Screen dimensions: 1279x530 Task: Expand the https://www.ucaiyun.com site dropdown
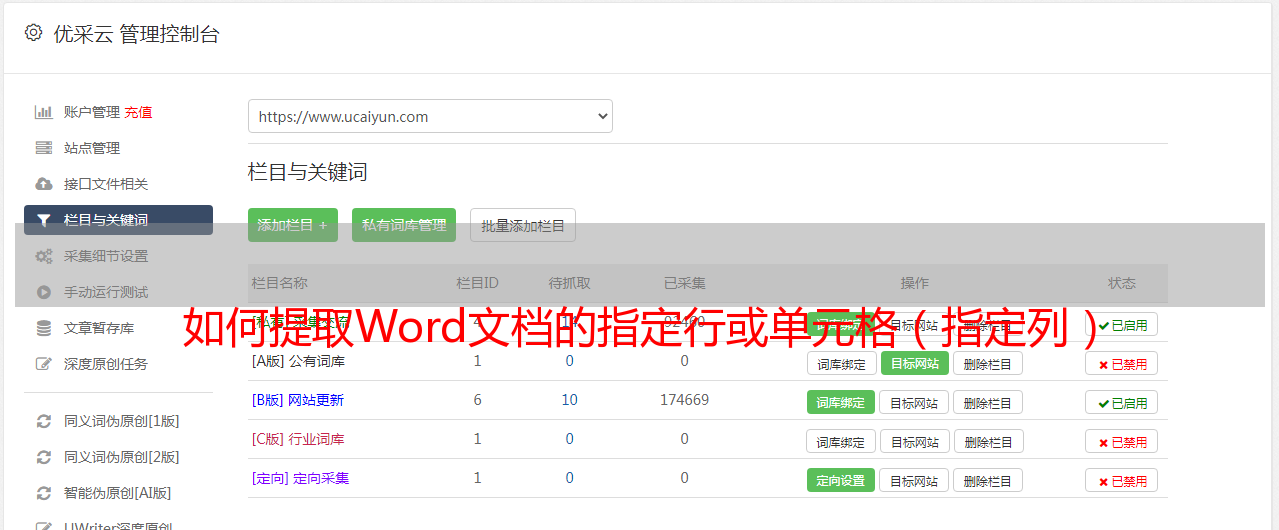(430, 116)
